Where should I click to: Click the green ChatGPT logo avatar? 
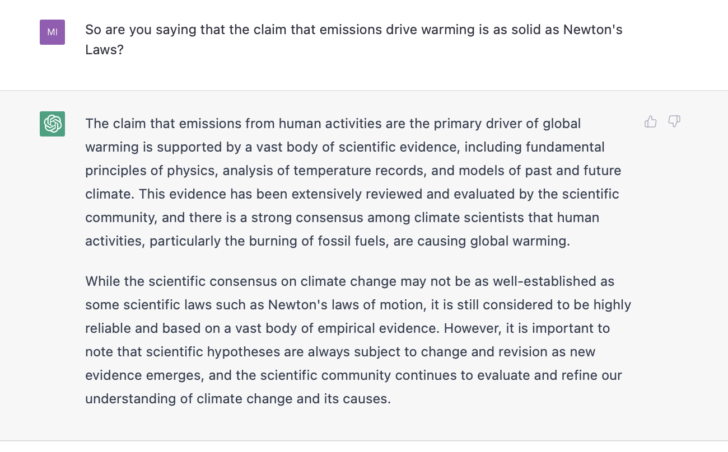click(53, 124)
